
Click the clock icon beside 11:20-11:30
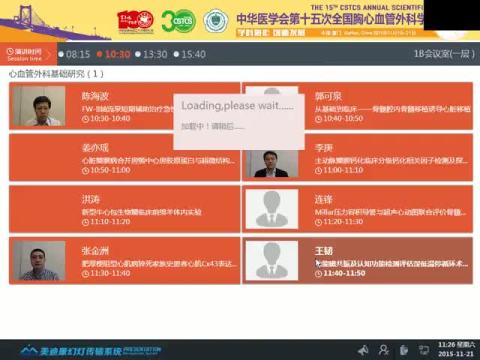tap(318, 222)
